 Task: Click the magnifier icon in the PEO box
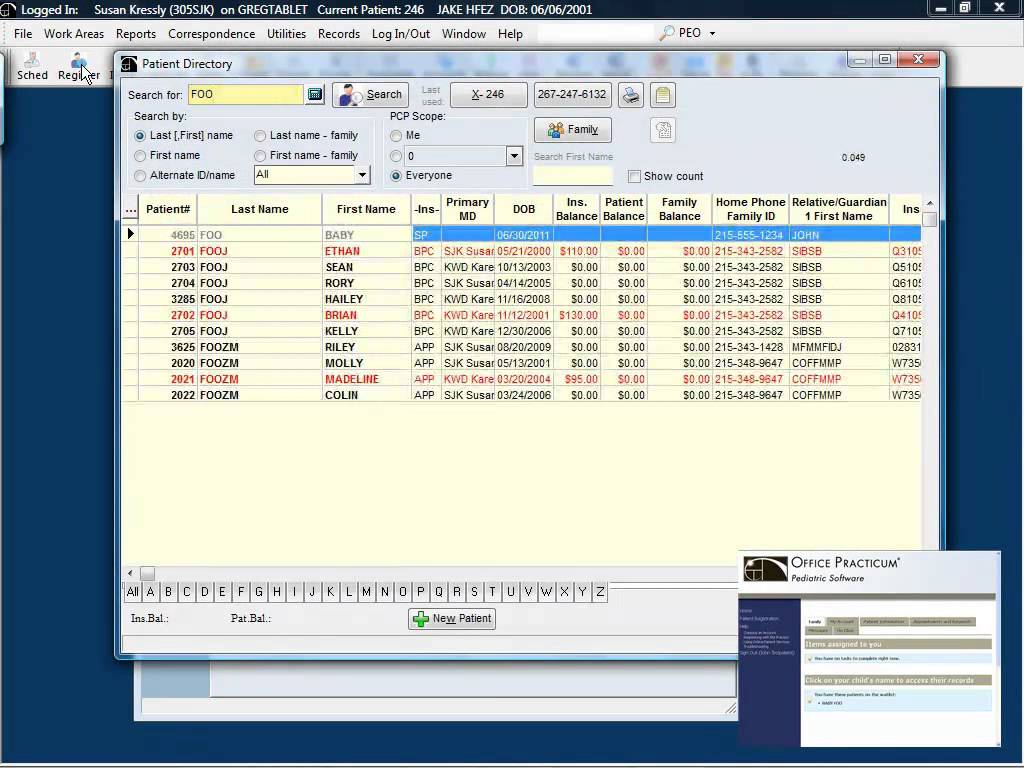tap(666, 33)
